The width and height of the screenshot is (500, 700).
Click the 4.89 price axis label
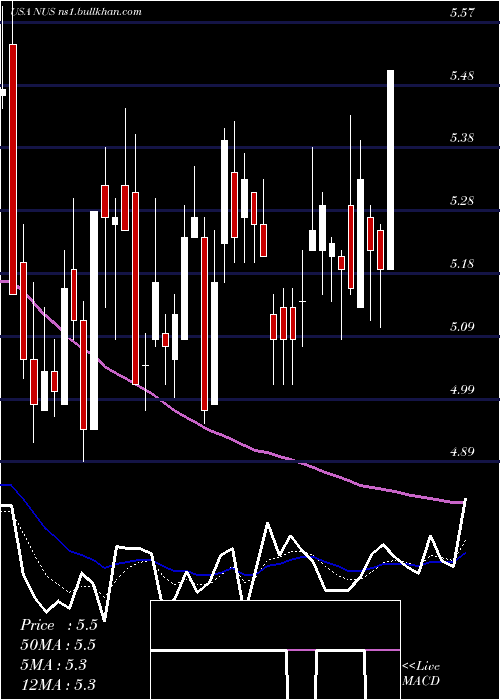pyautogui.click(x=462, y=451)
